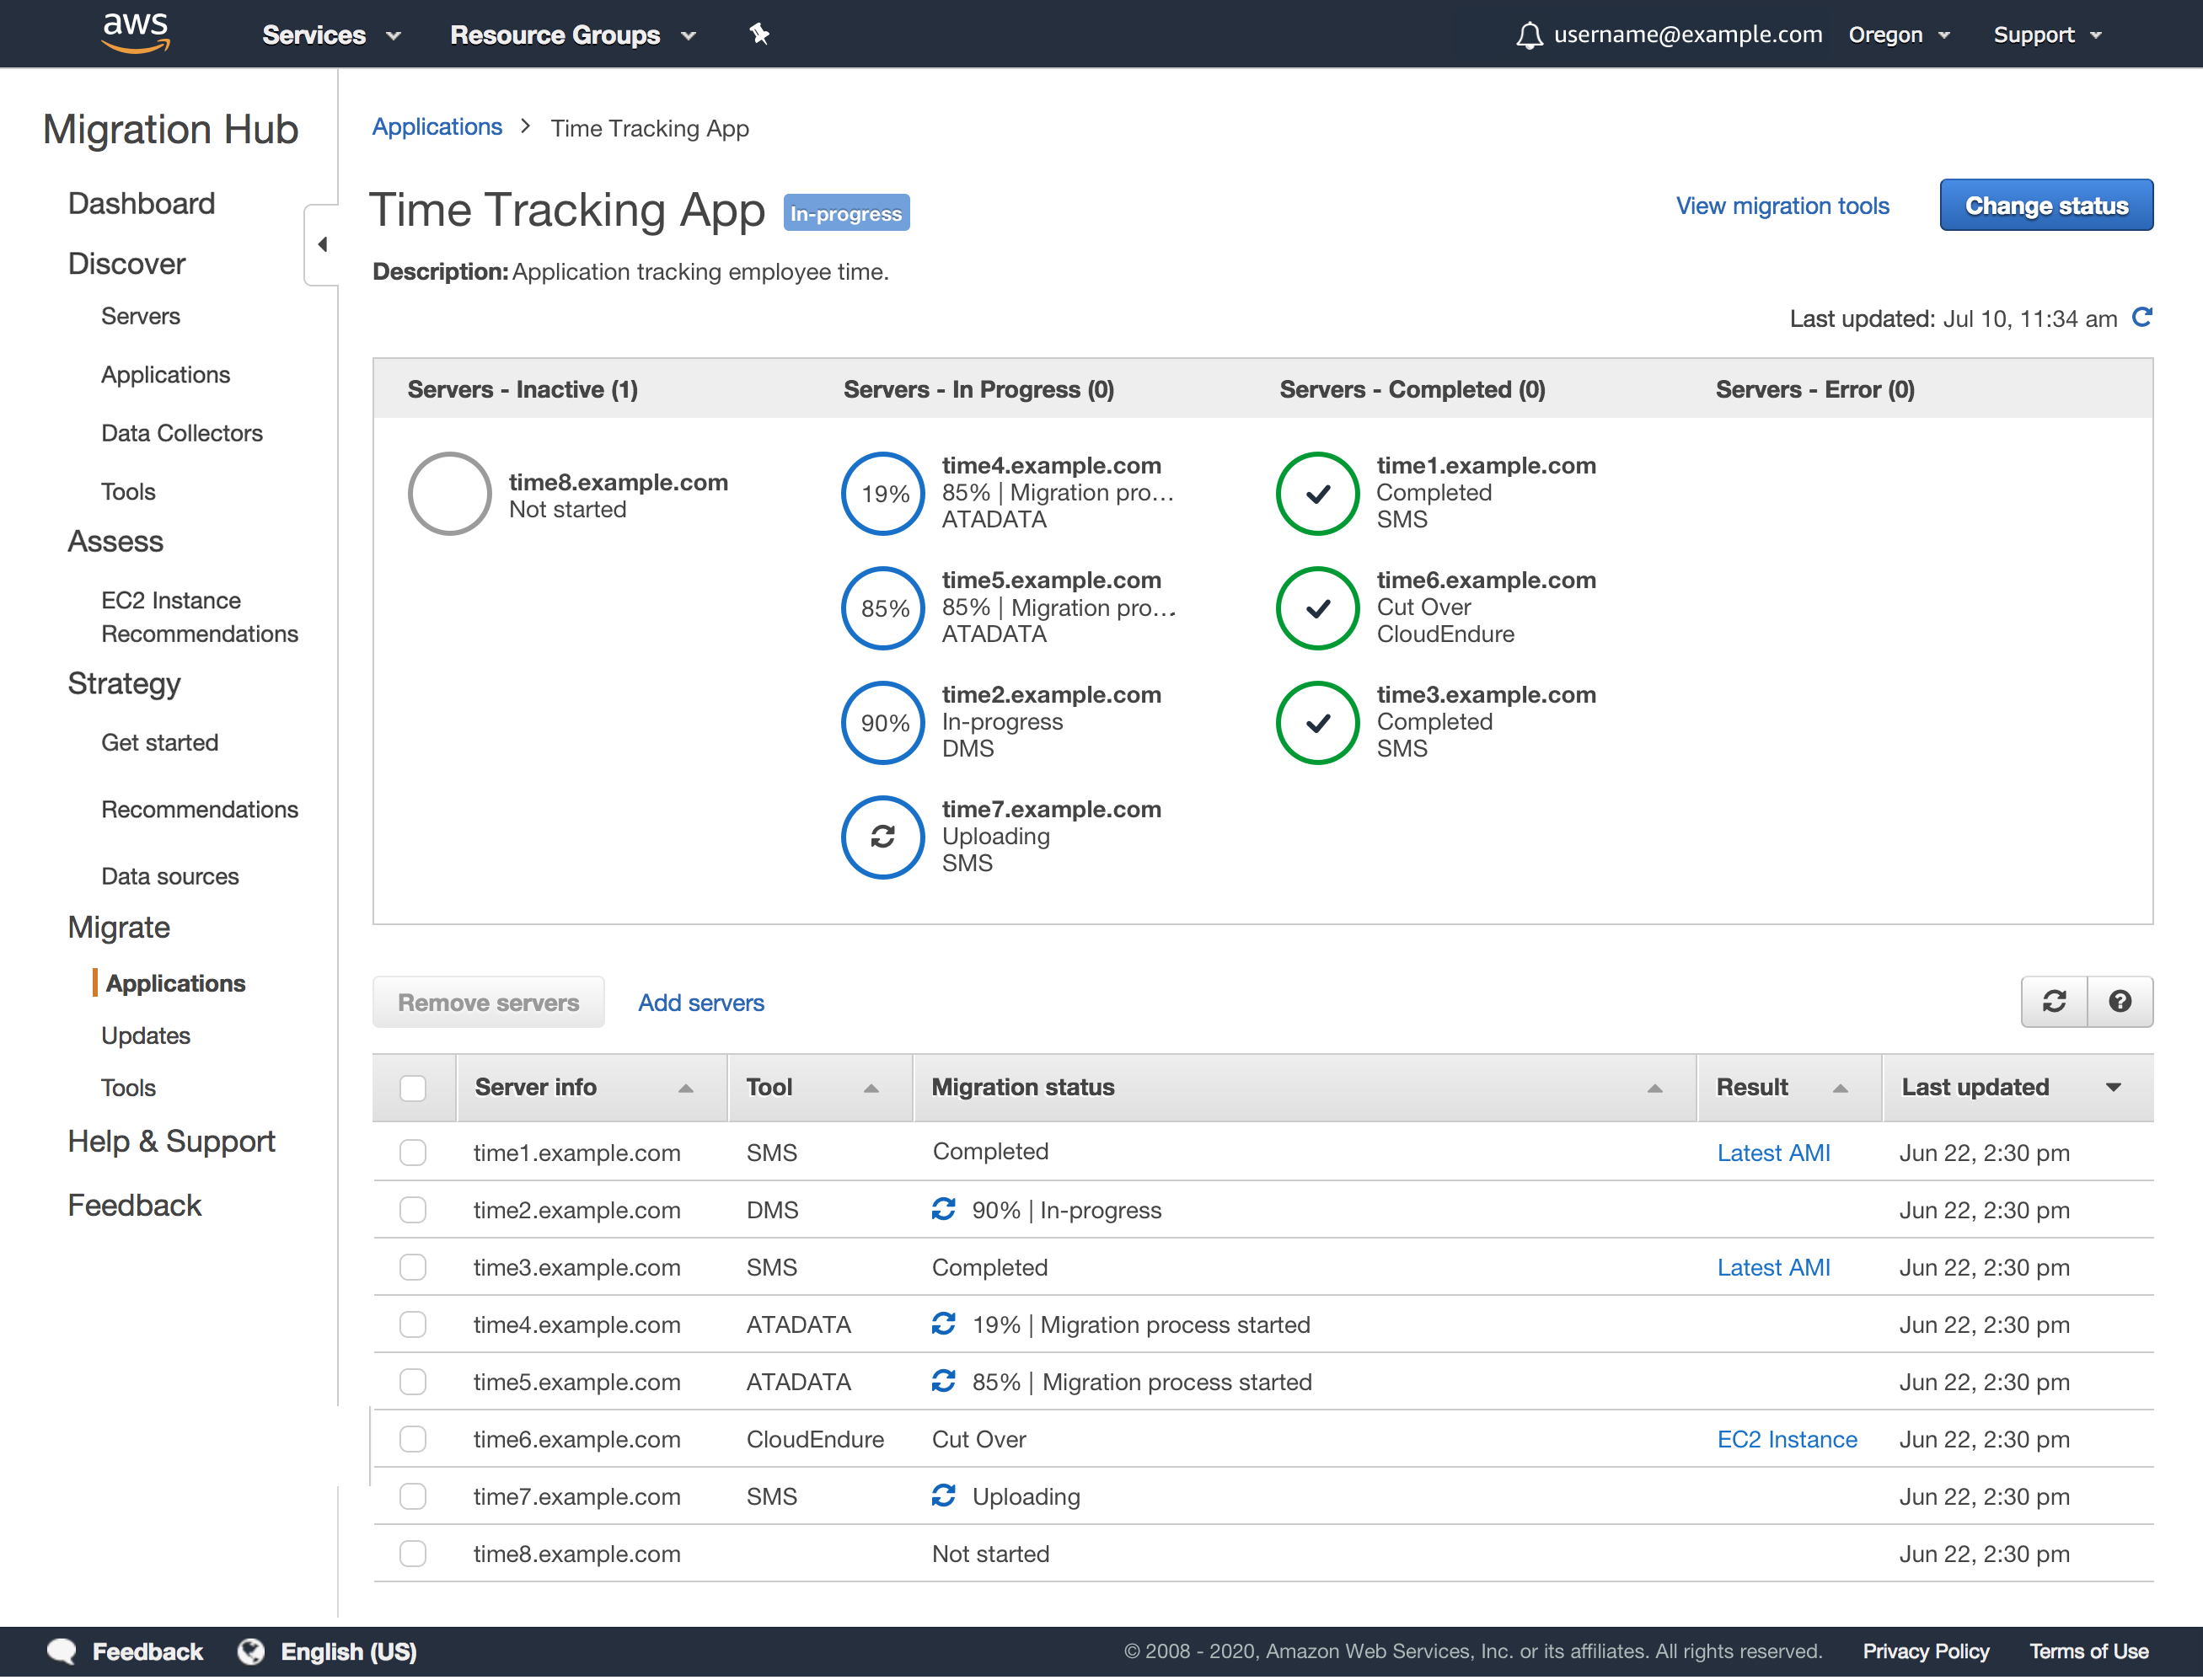2203x1680 pixels.
Task: Open Data Collectors in sidebar
Action: (182, 433)
